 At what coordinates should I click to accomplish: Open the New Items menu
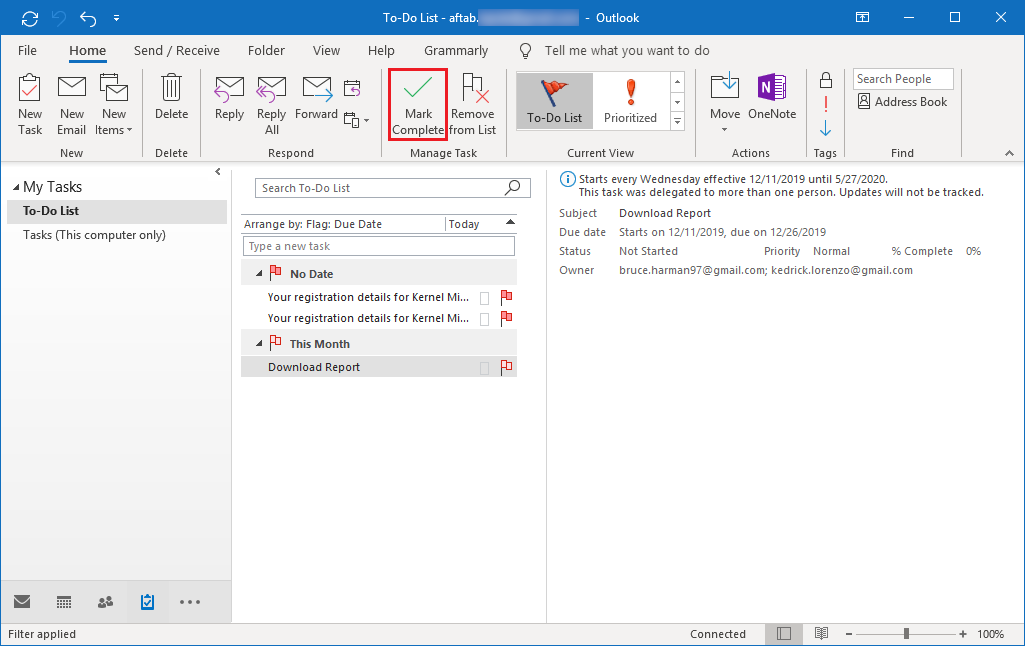(114, 105)
